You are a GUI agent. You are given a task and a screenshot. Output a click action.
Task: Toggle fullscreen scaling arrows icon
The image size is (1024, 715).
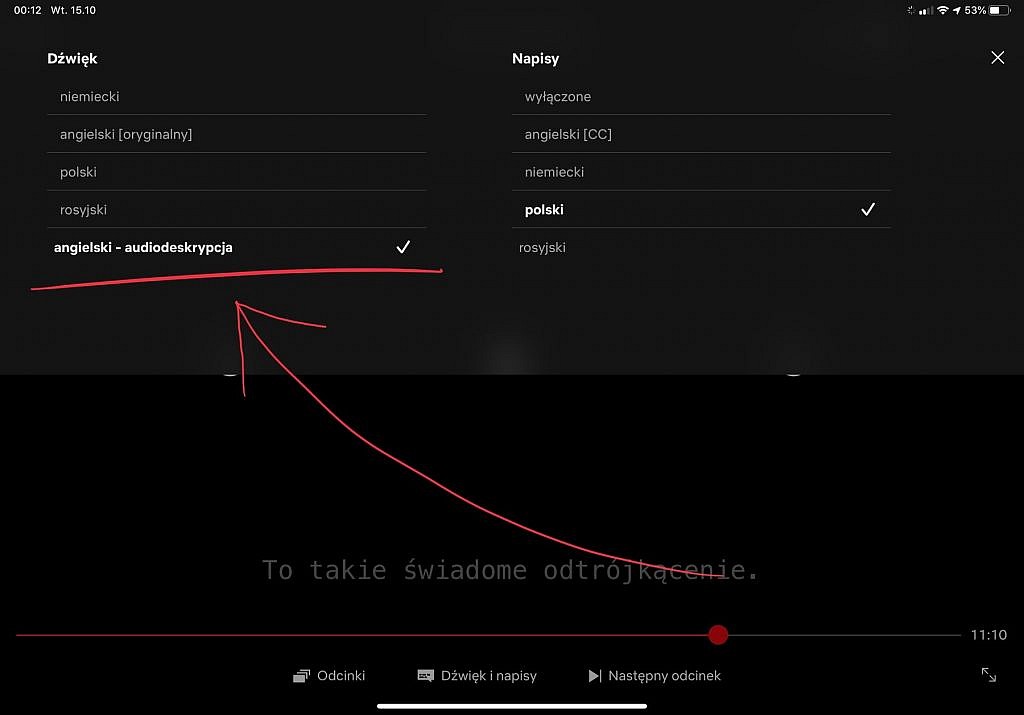(989, 675)
